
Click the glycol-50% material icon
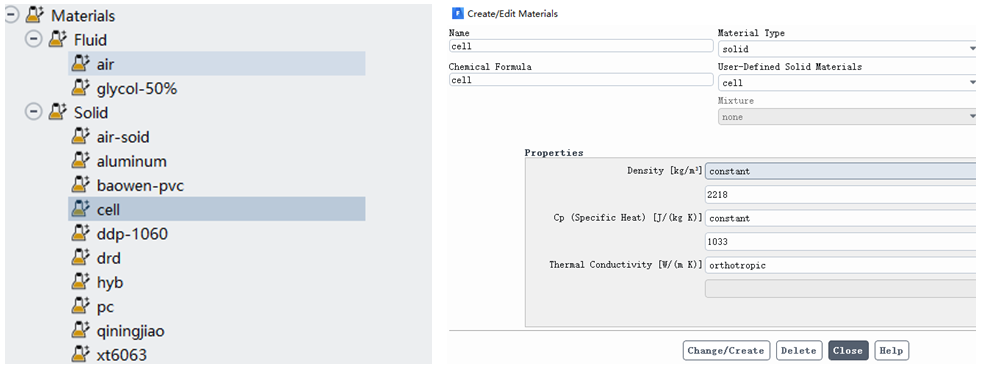(81, 88)
